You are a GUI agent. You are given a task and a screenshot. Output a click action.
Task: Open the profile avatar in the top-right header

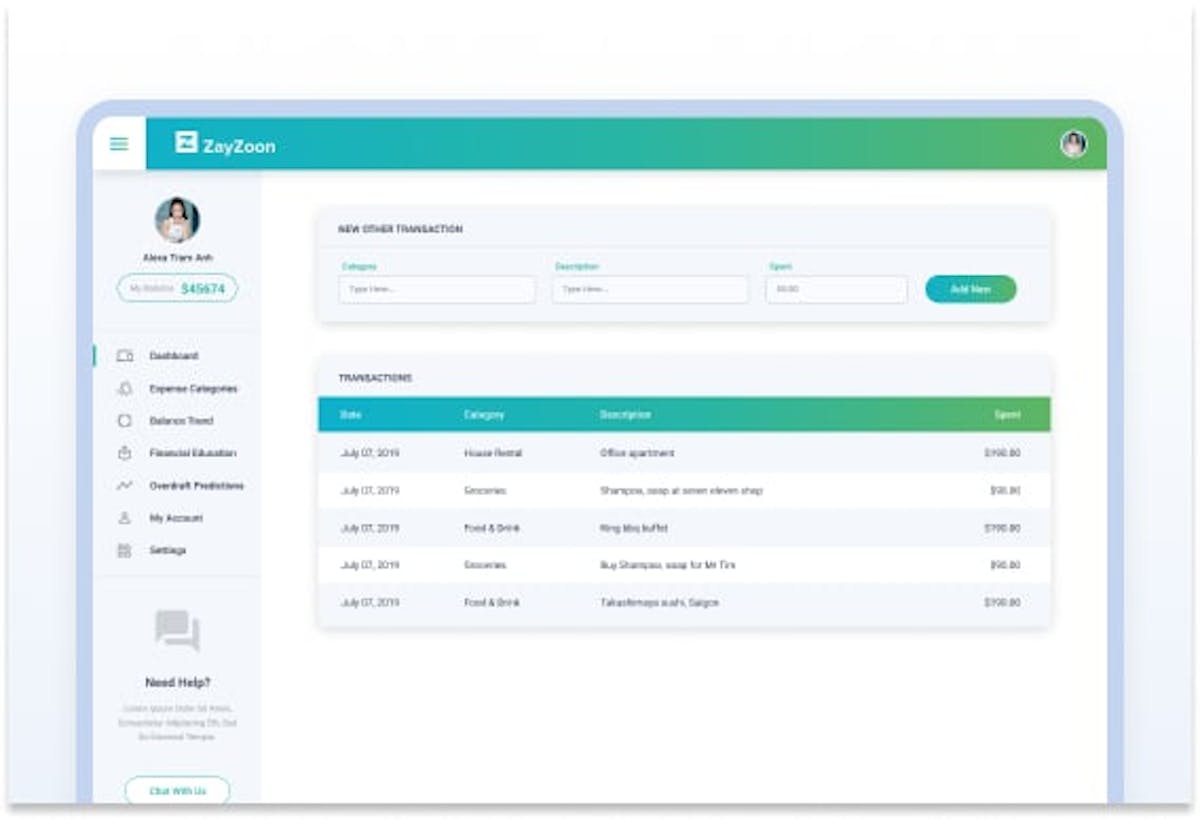pyautogui.click(x=1074, y=144)
